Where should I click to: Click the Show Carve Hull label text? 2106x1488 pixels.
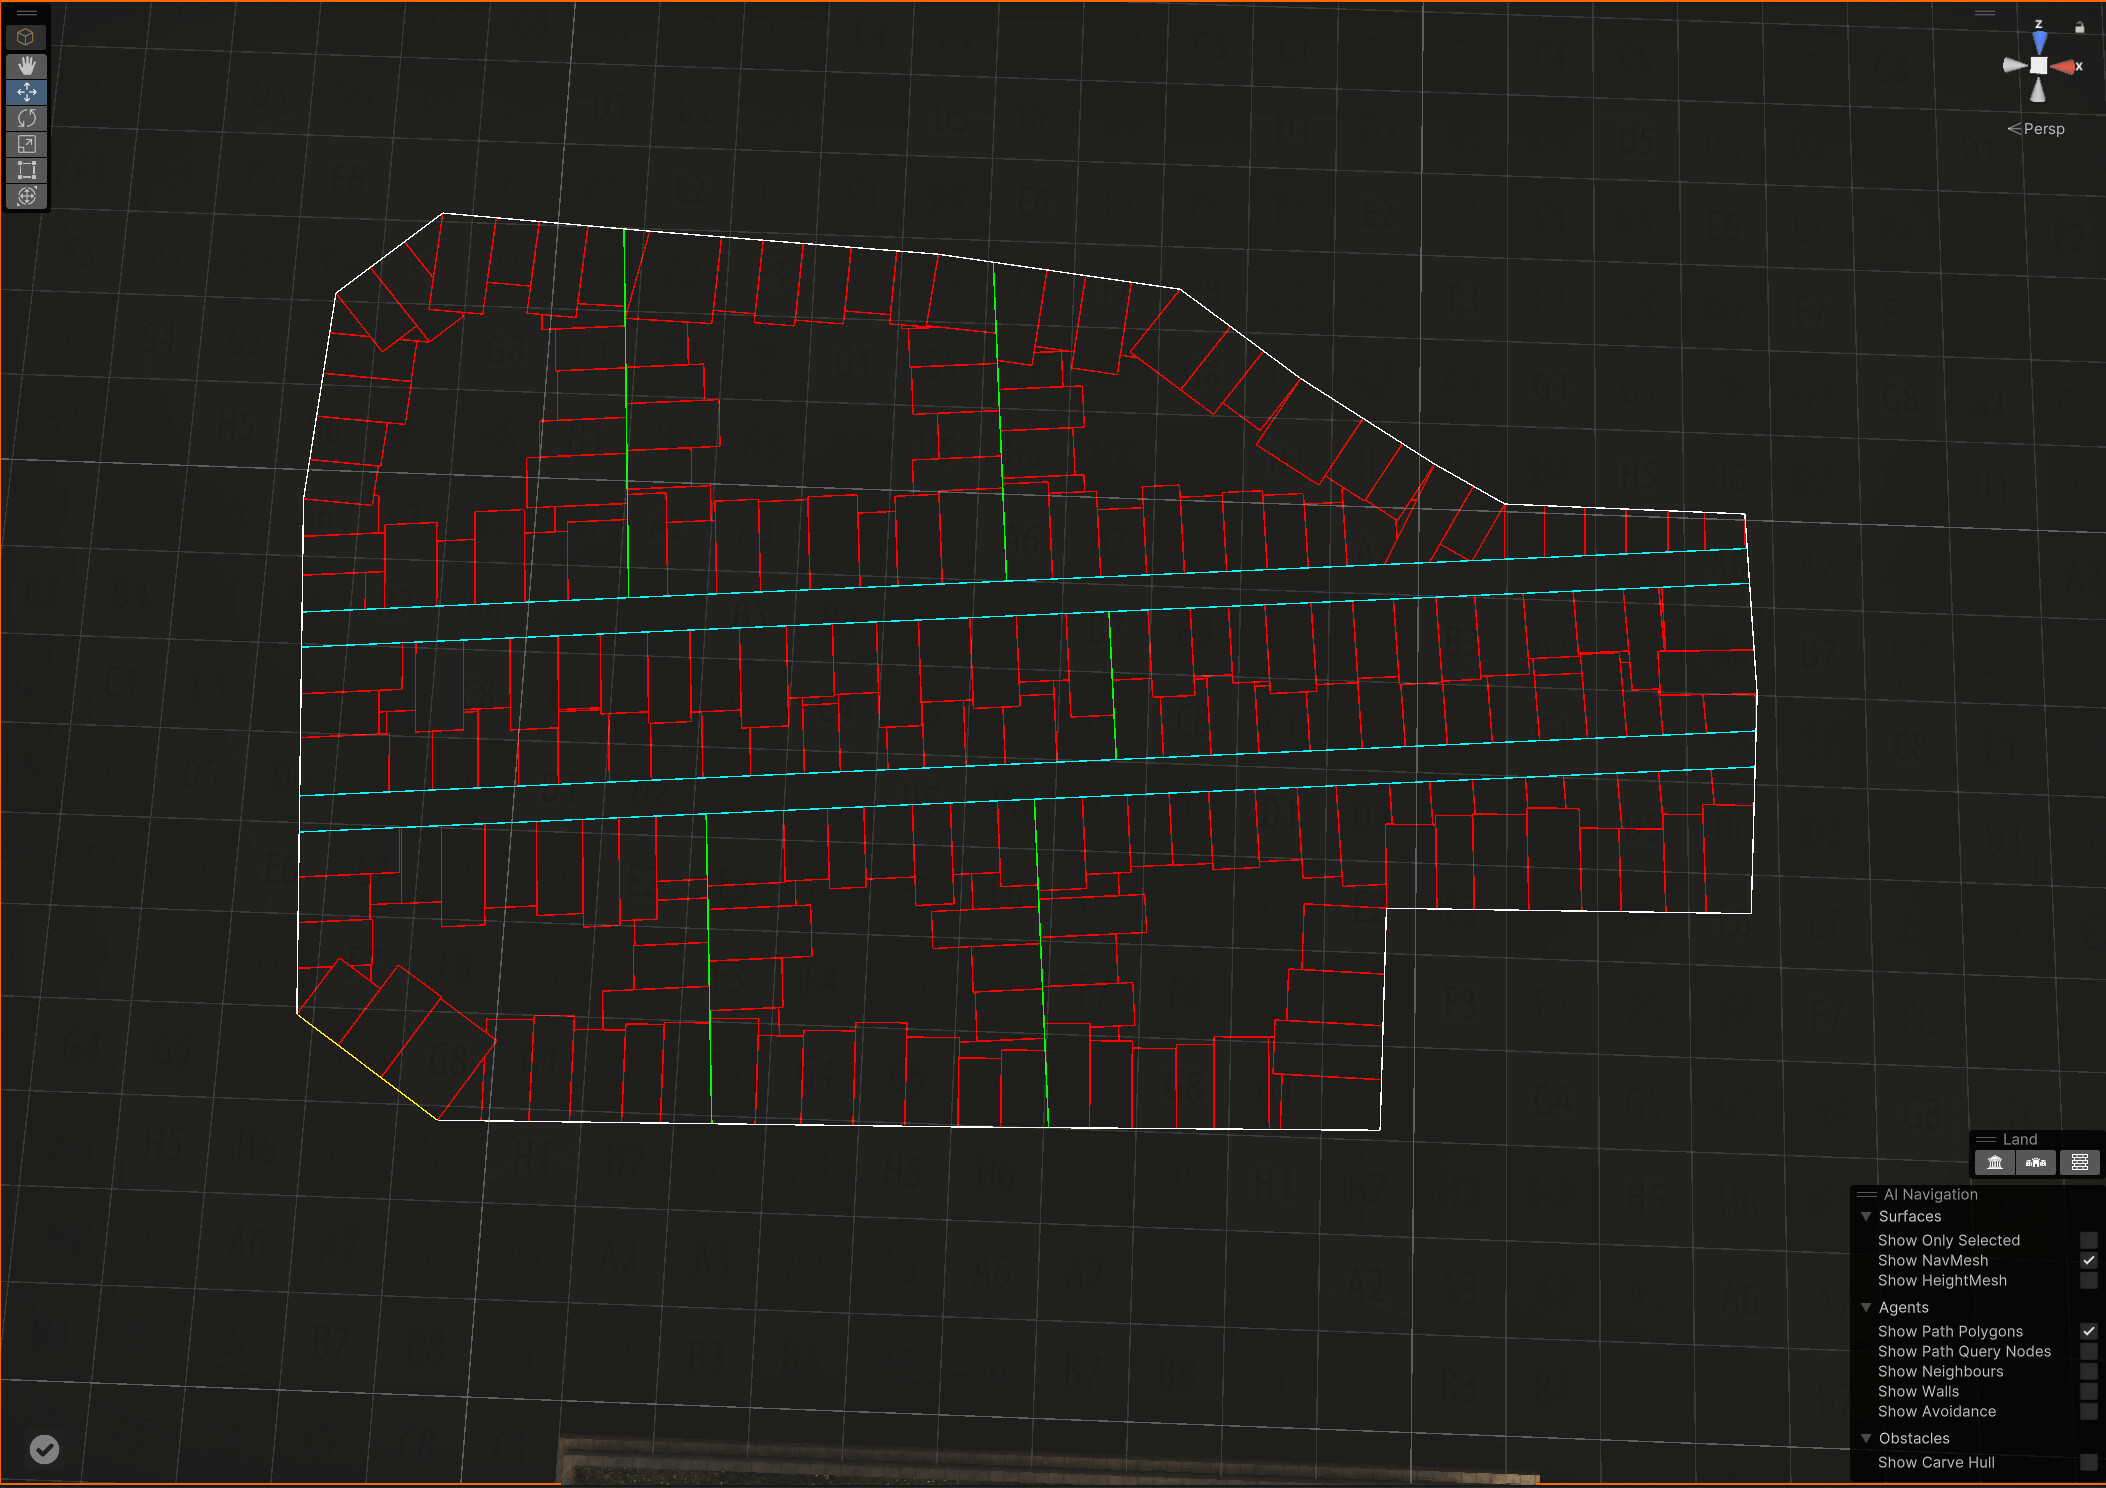[1936, 1462]
